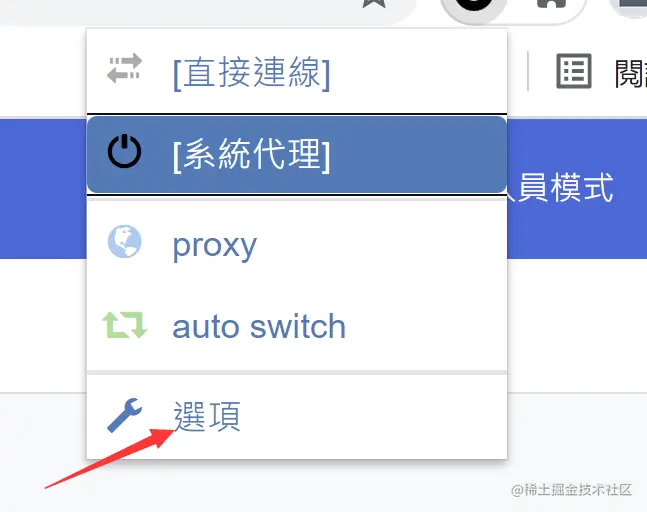This screenshot has width=647, height=512.
Task: Open the reading list panel icon
Action: [574, 71]
